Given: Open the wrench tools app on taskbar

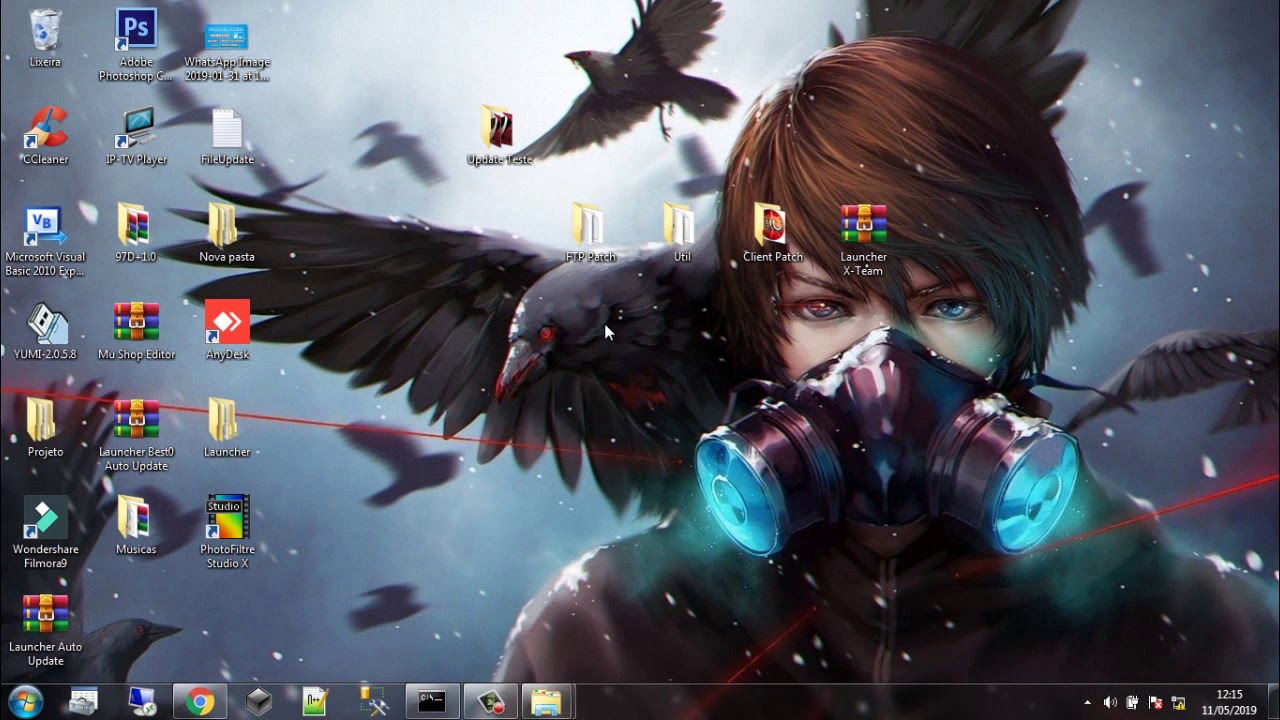Looking at the screenshot, I should pos(374,702).
